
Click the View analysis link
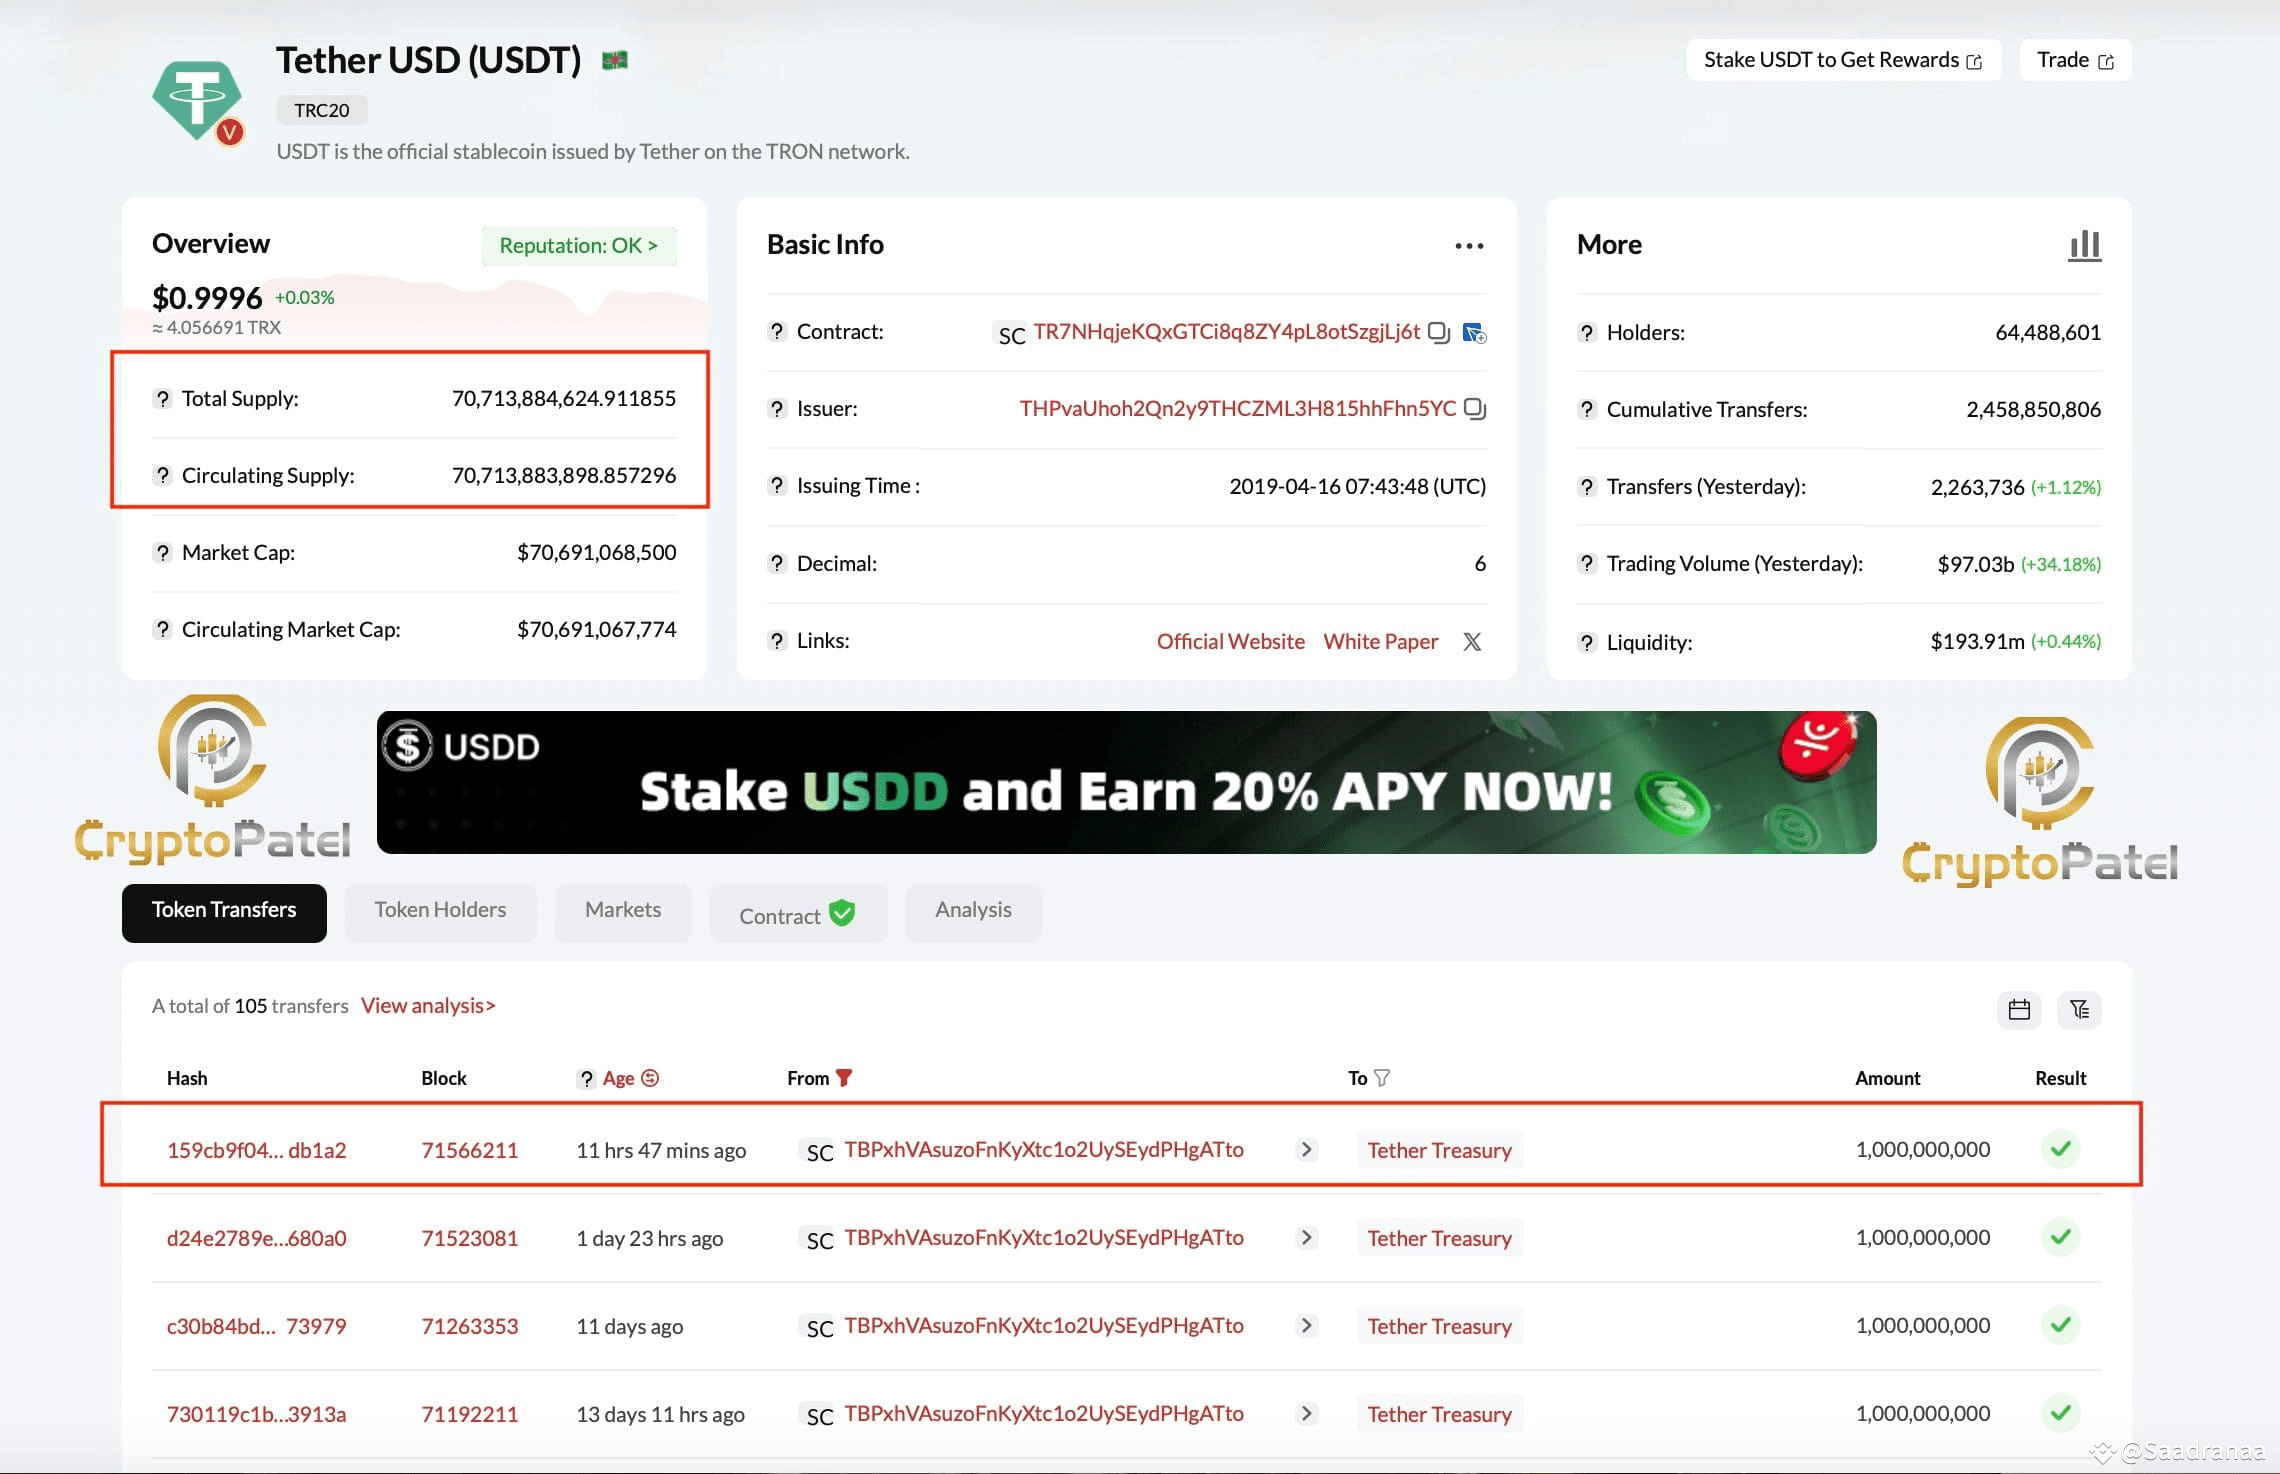tap(428, 1006)
